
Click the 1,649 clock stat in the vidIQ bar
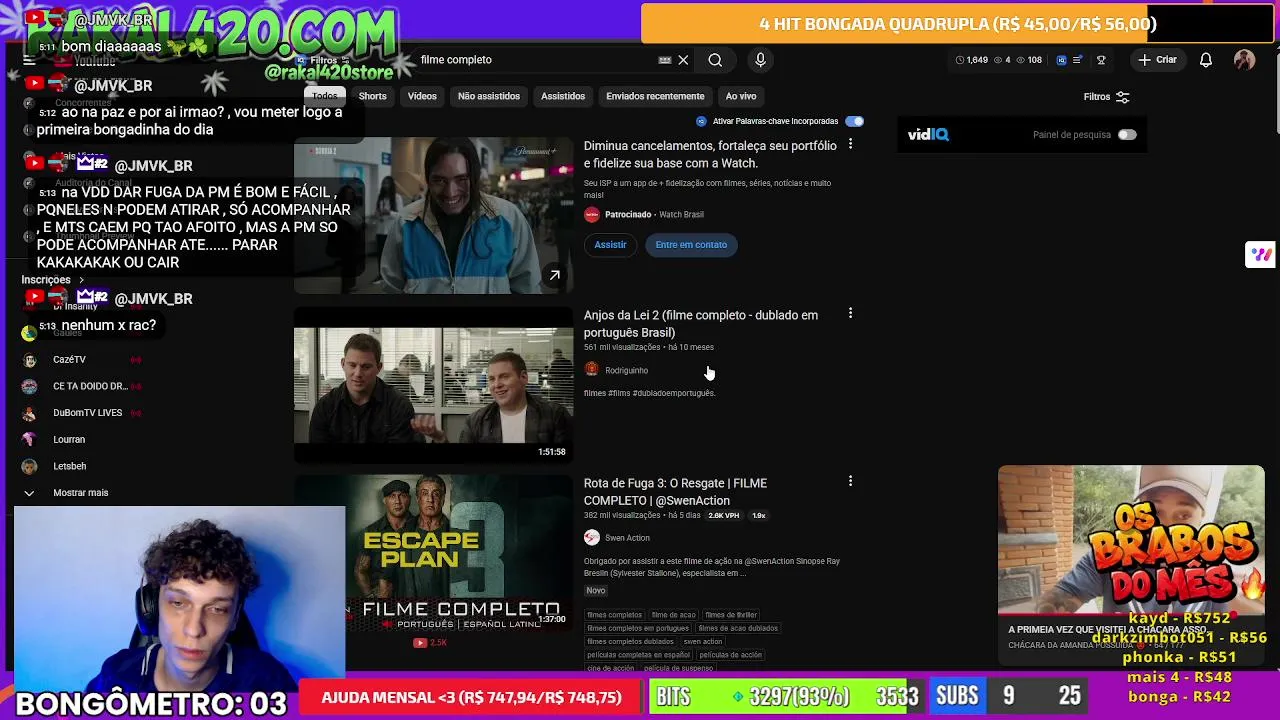(972, 60)
